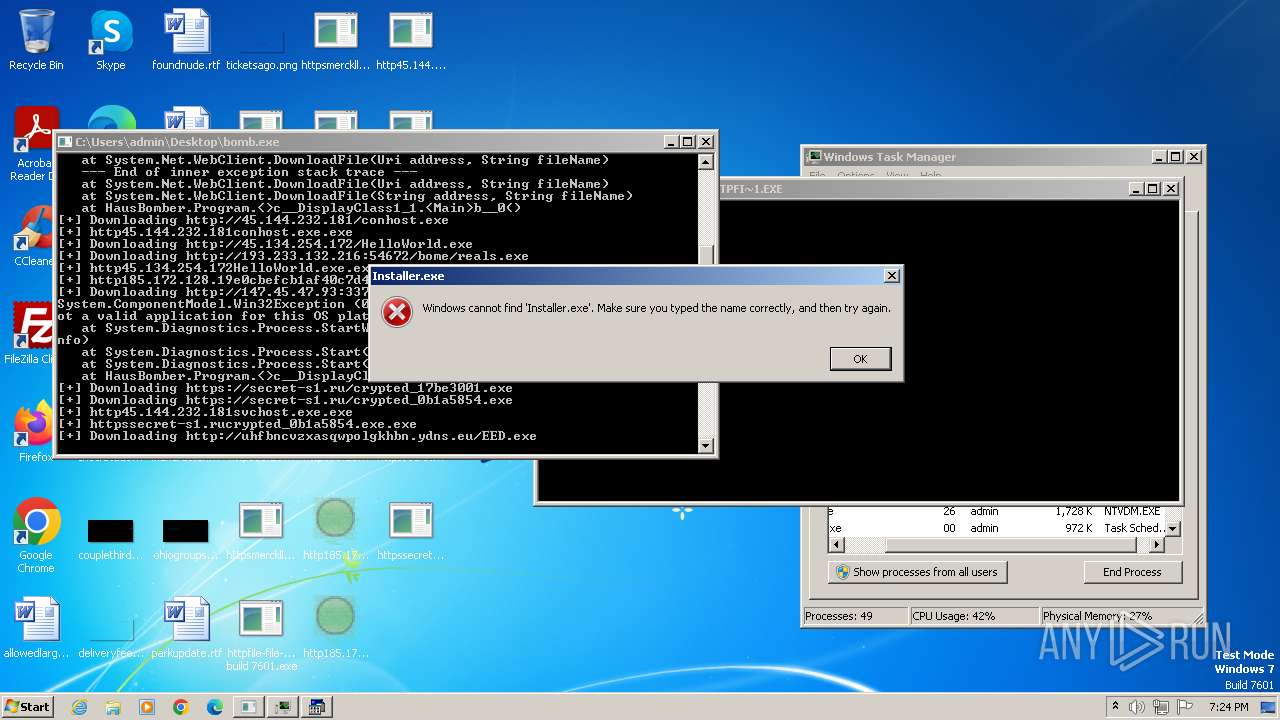Viewport: 1280px width, 720px height.
Task: Select the httpsmerckll executable icon in top row
Action: coord(336,40)
